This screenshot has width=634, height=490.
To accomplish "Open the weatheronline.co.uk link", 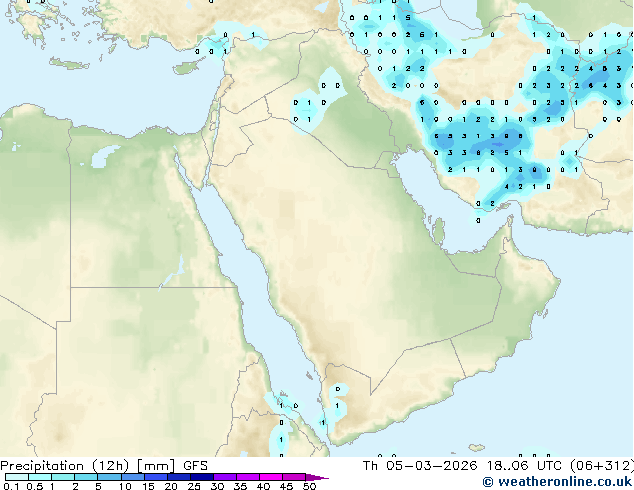I will point(557,482).
